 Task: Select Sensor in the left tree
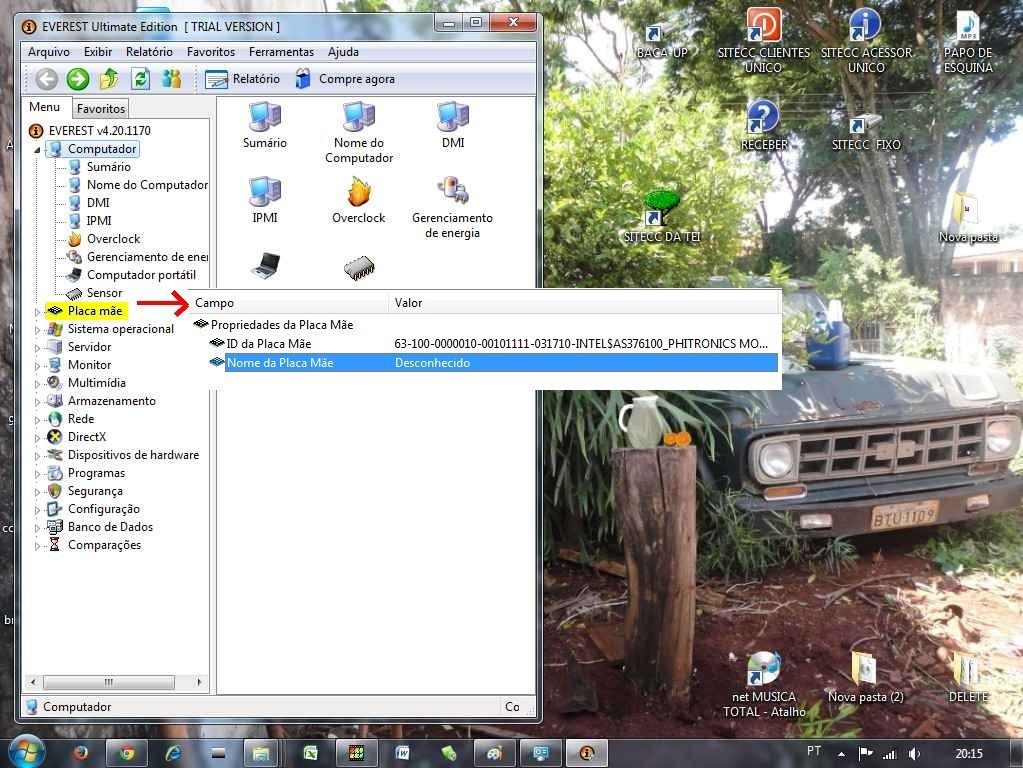[x=104, y=293]
